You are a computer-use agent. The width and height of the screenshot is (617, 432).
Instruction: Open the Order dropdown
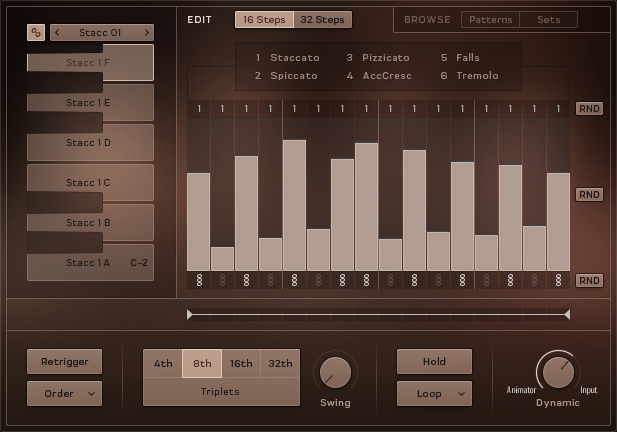(x=64, y=394)
